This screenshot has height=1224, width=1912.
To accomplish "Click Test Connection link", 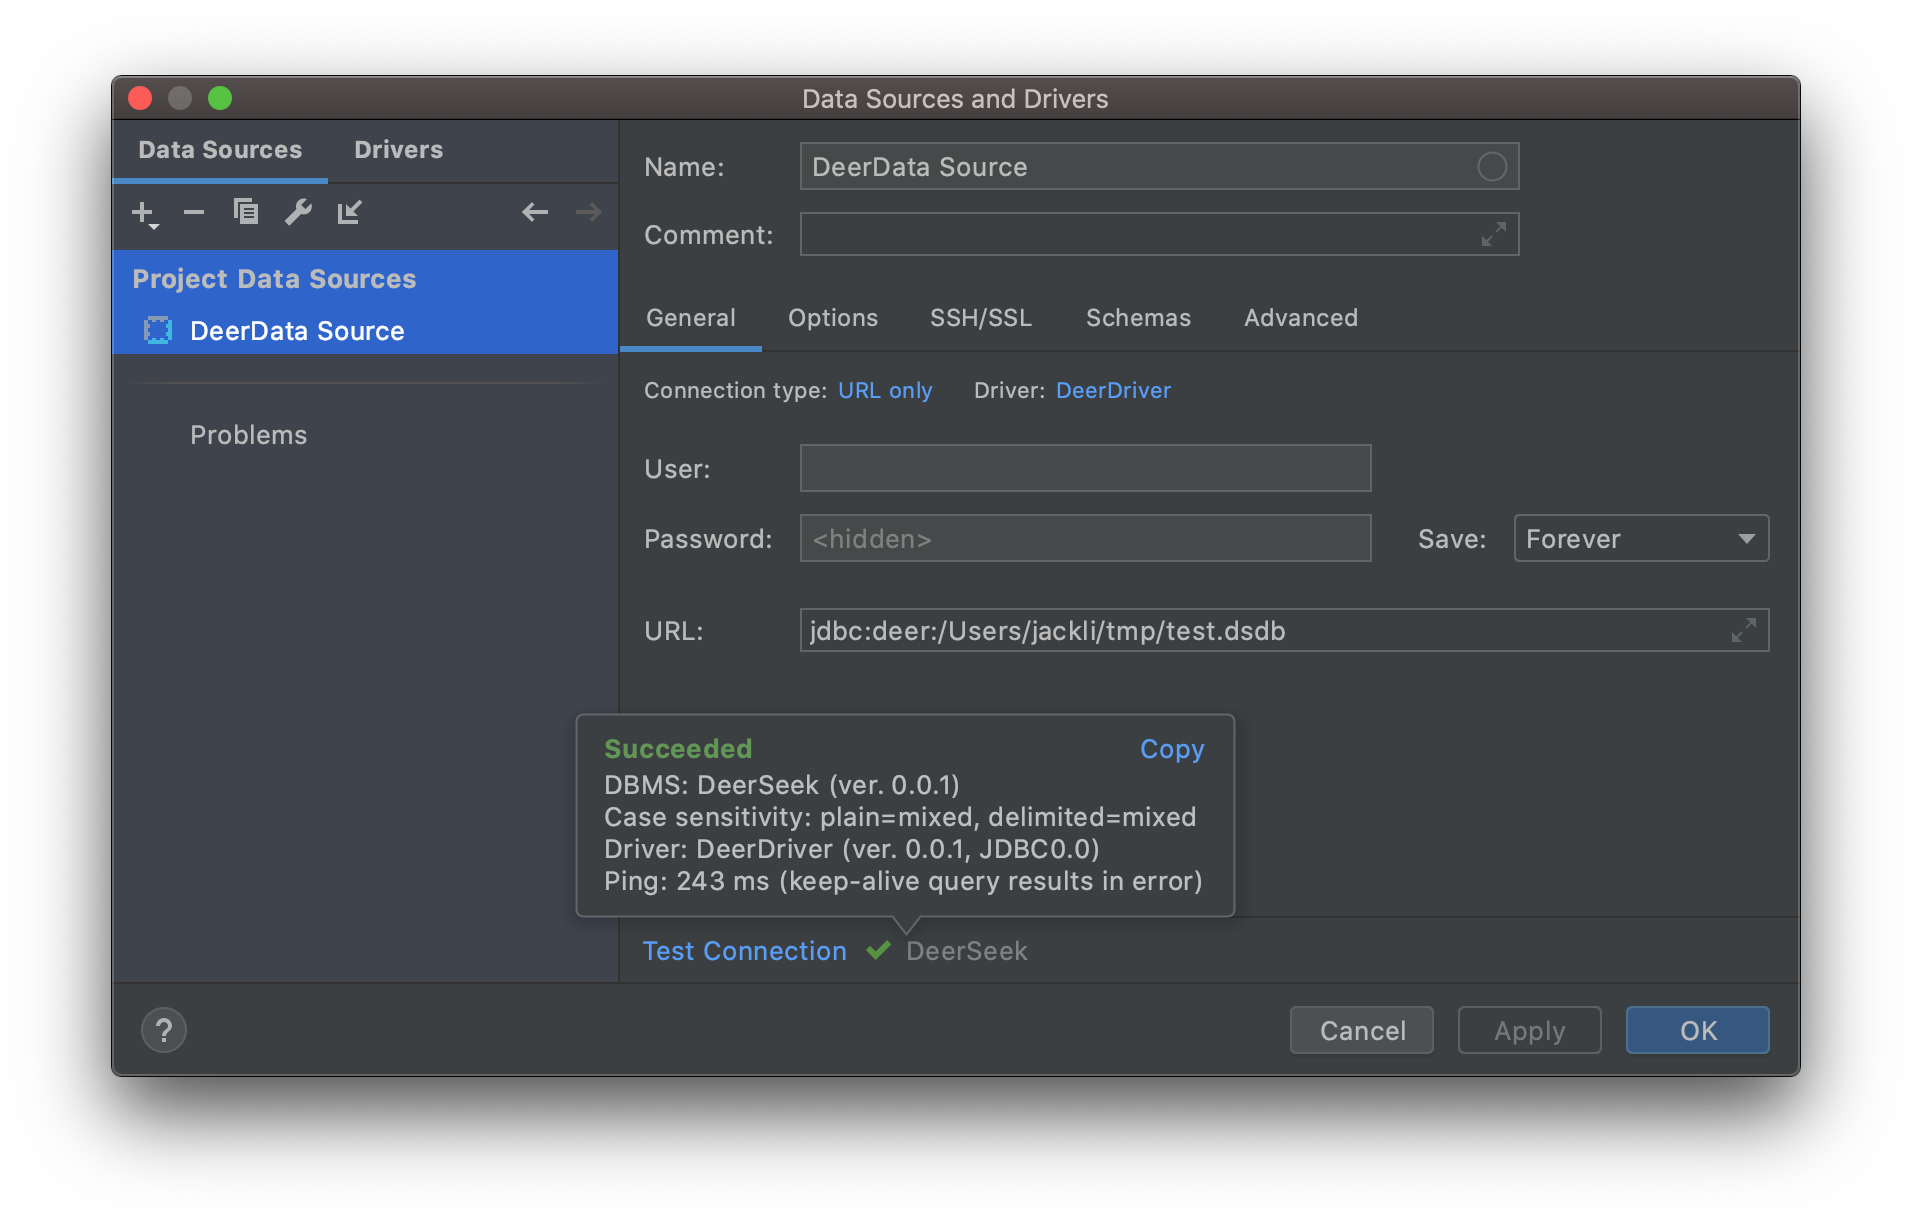I will click(744, 951).
